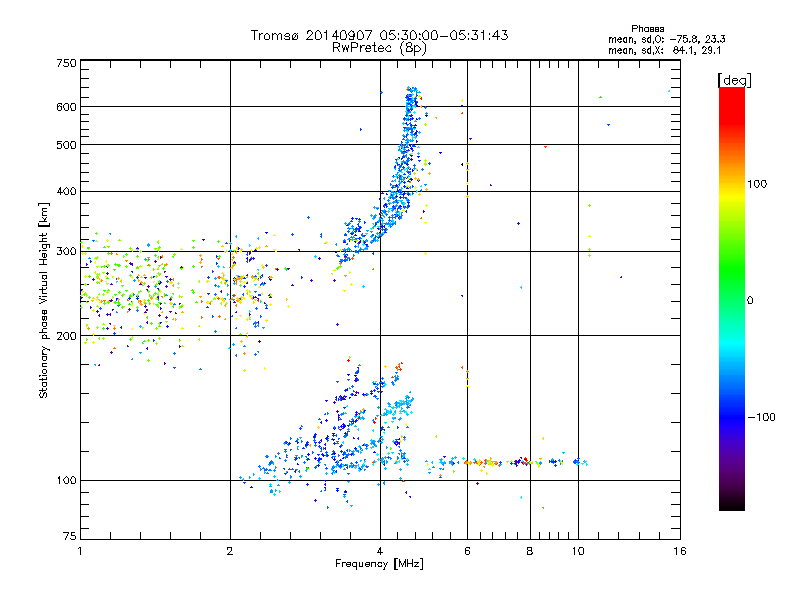Image resolution: width=800 pixels, height=600 pixels.
Task: Click the 'mean, sd,O: -75.8, 23.3' text
Action: pyautogui.click(x=667, y=39)
